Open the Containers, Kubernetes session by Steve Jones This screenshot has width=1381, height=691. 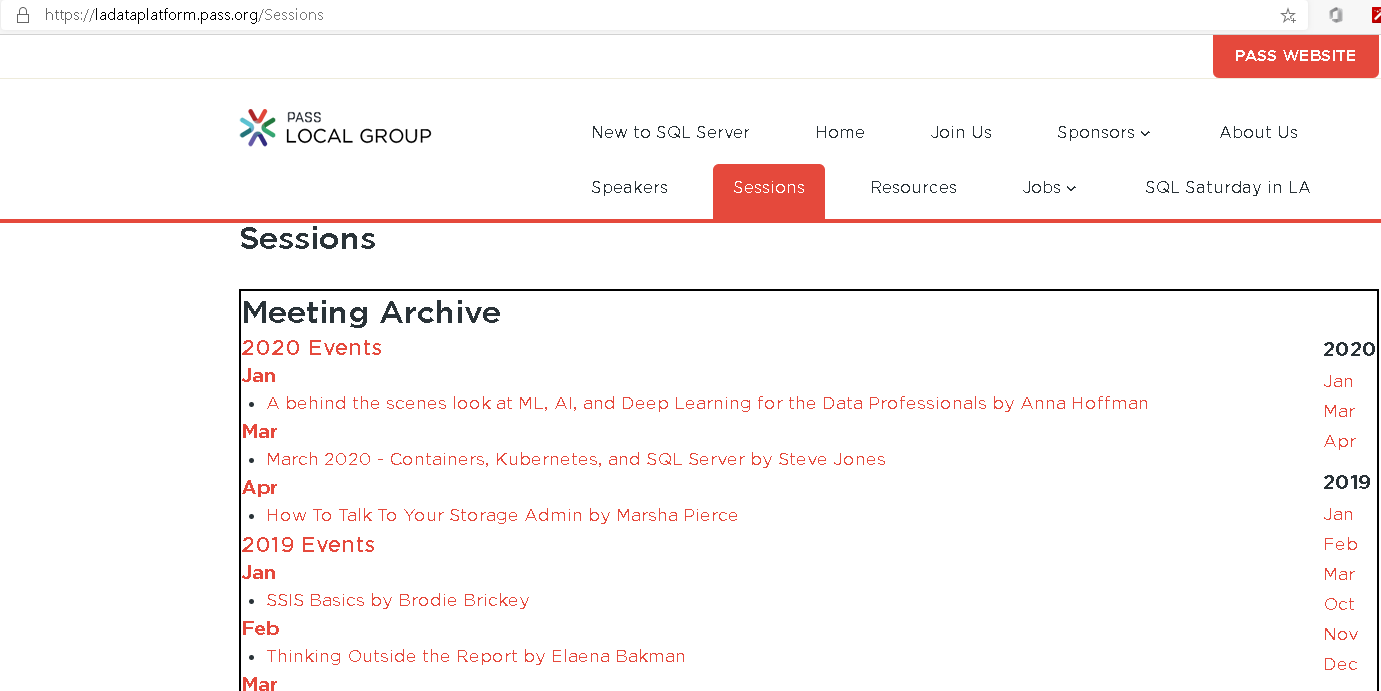pos(575,460)
